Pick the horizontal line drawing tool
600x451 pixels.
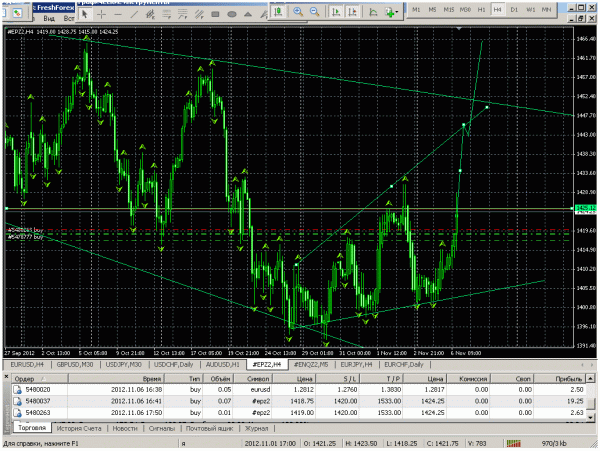(117, 15)
